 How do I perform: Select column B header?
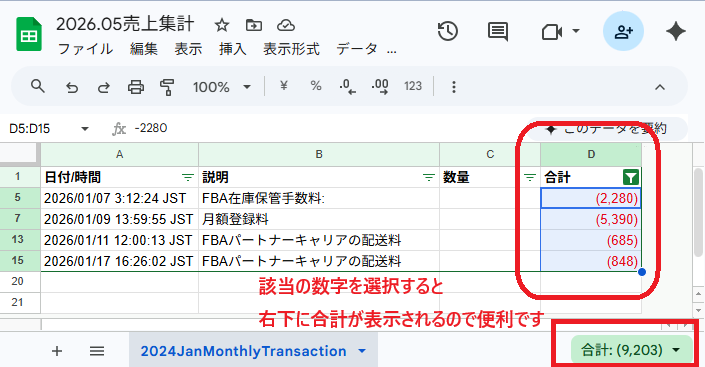click(319, 154)
